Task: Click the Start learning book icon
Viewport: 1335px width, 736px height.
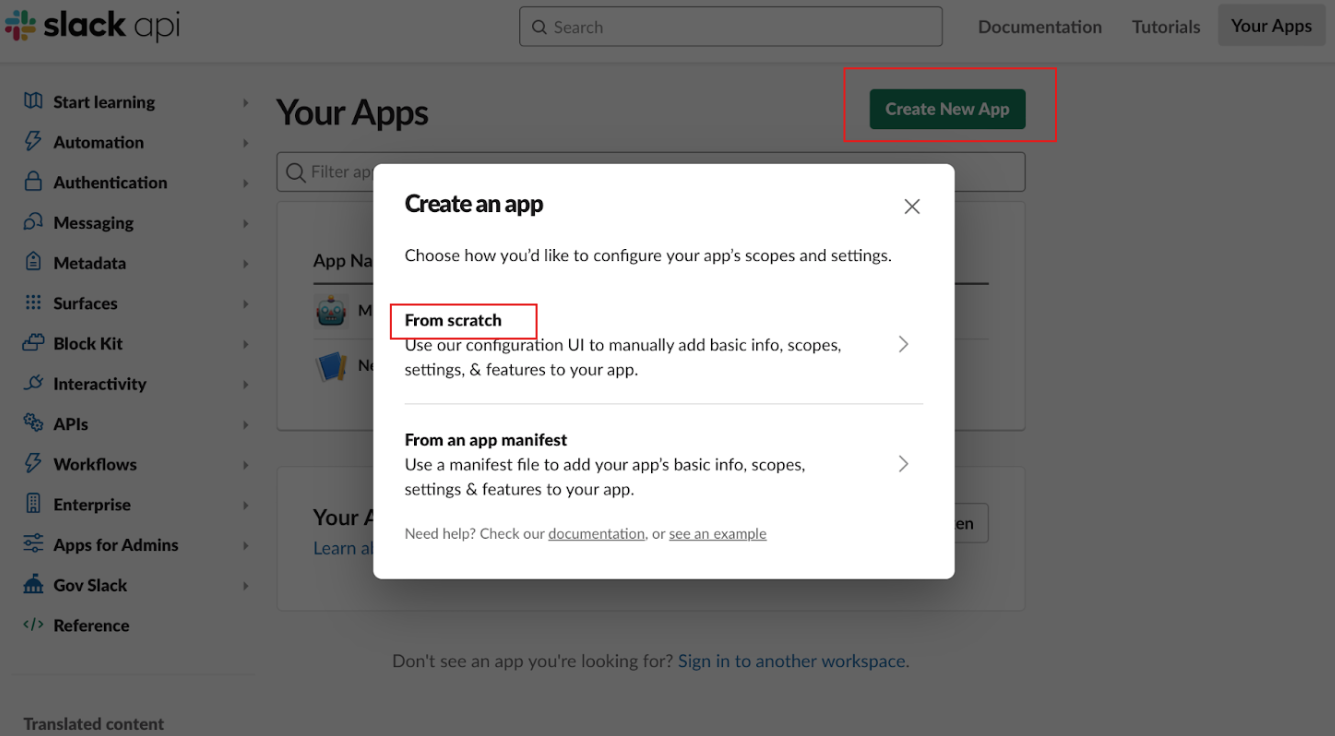Action: (33, 101)
